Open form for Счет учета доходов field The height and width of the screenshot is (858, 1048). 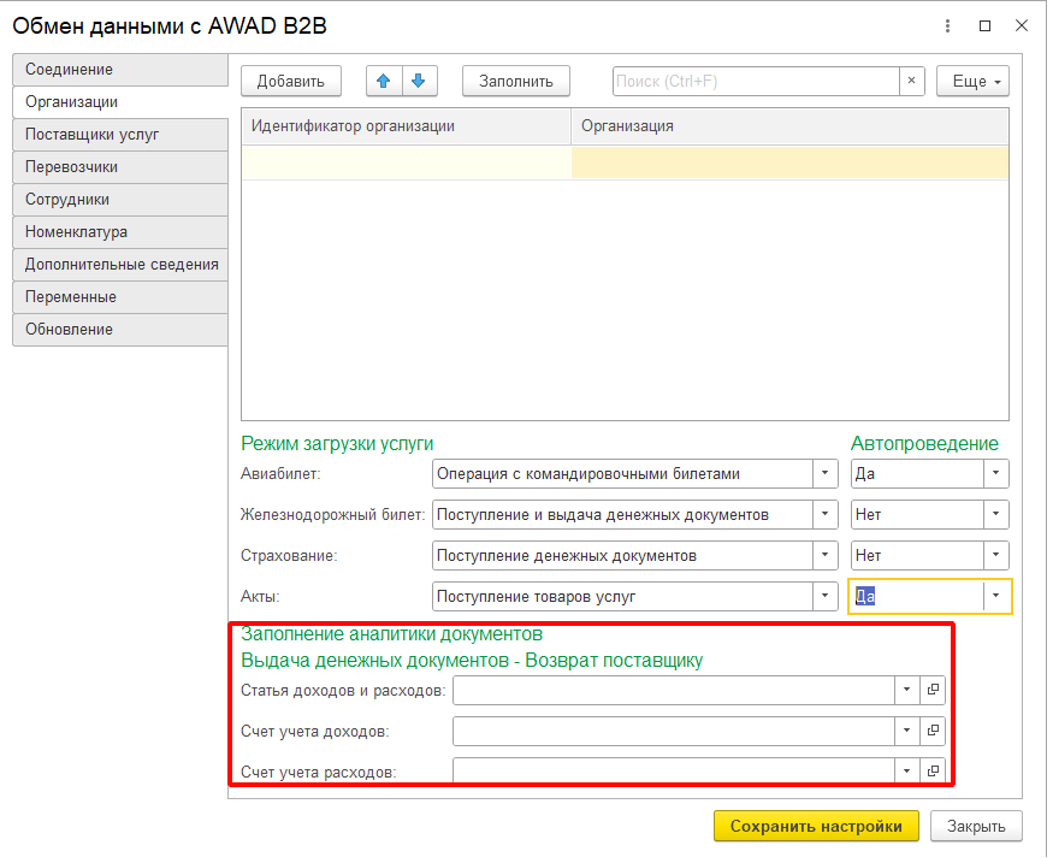click(933, 731)
